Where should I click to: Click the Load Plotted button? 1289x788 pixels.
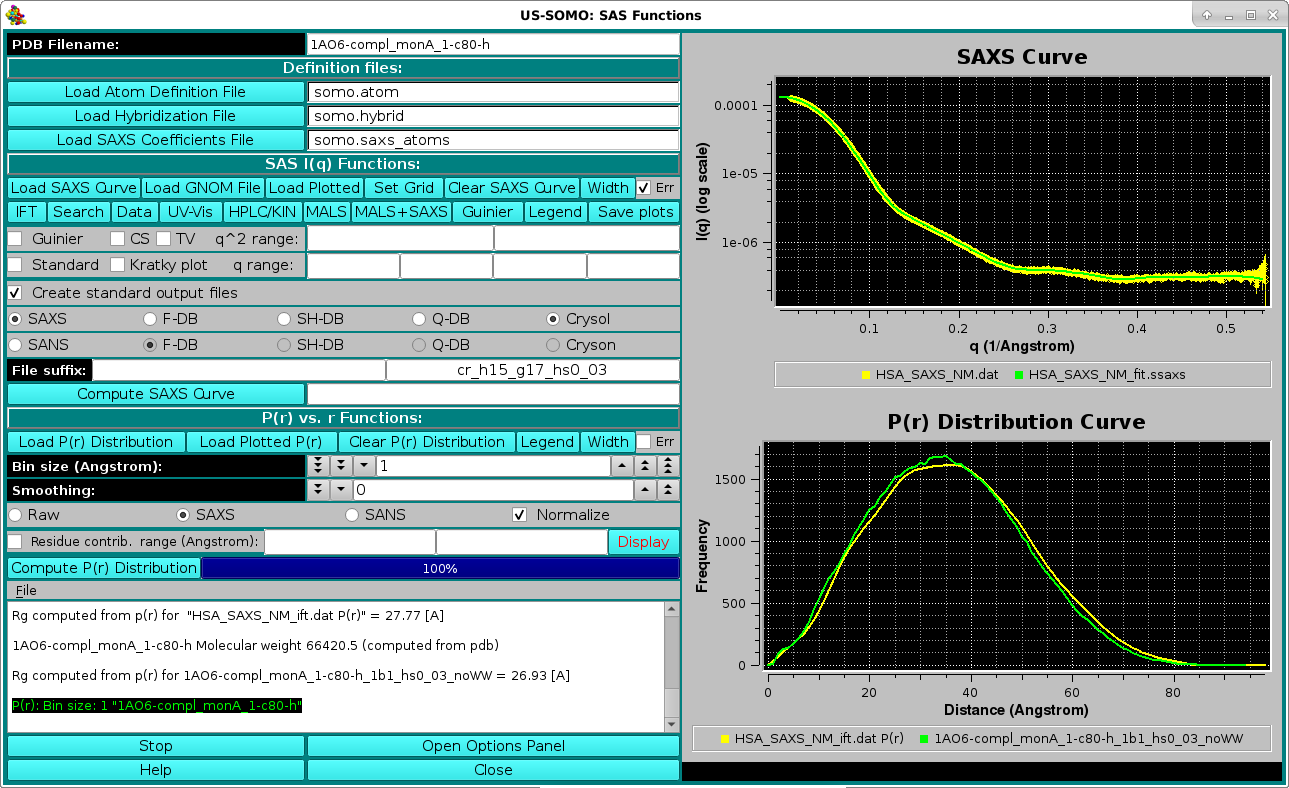(314, 188)
